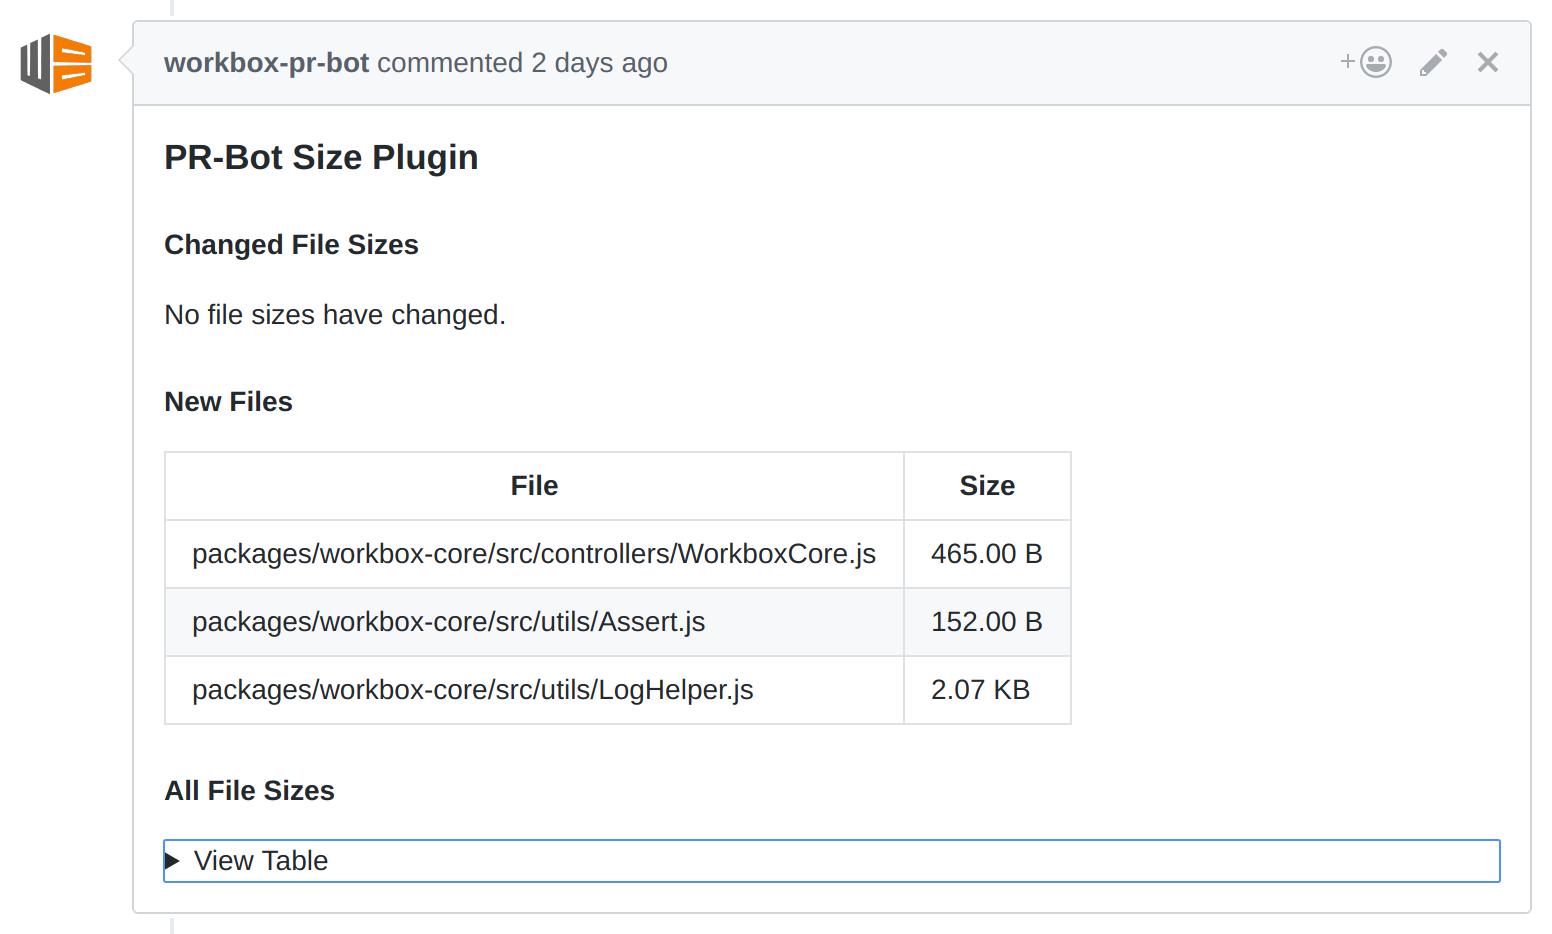Click the "No file sizes have changed" text
This screenshot has height=934, width=1552.
pos(335,315)
